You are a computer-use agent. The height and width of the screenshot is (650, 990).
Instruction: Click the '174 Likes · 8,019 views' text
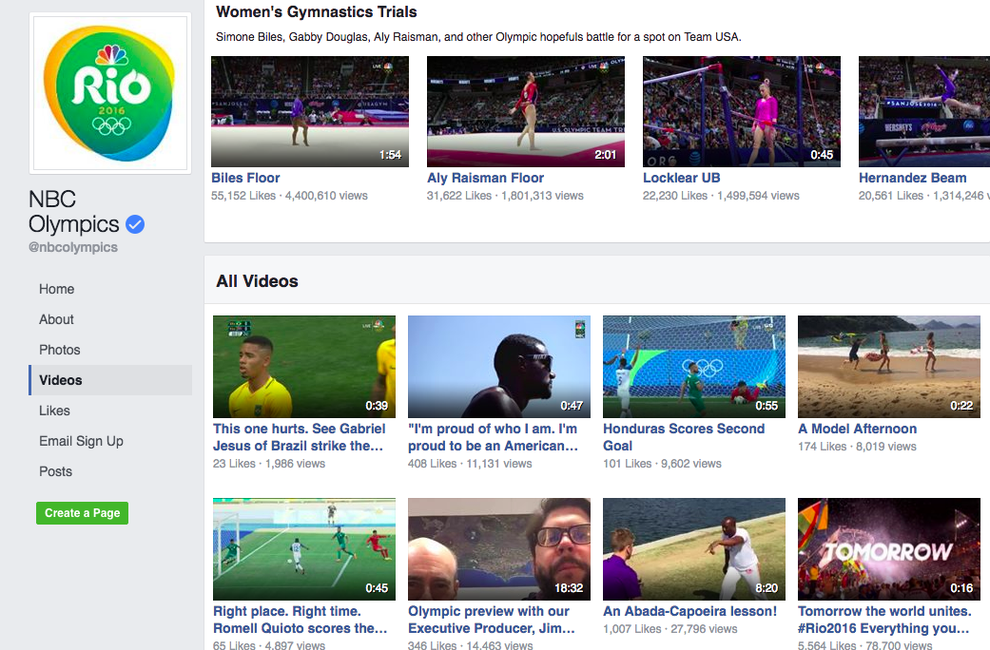tap(857, 447)
